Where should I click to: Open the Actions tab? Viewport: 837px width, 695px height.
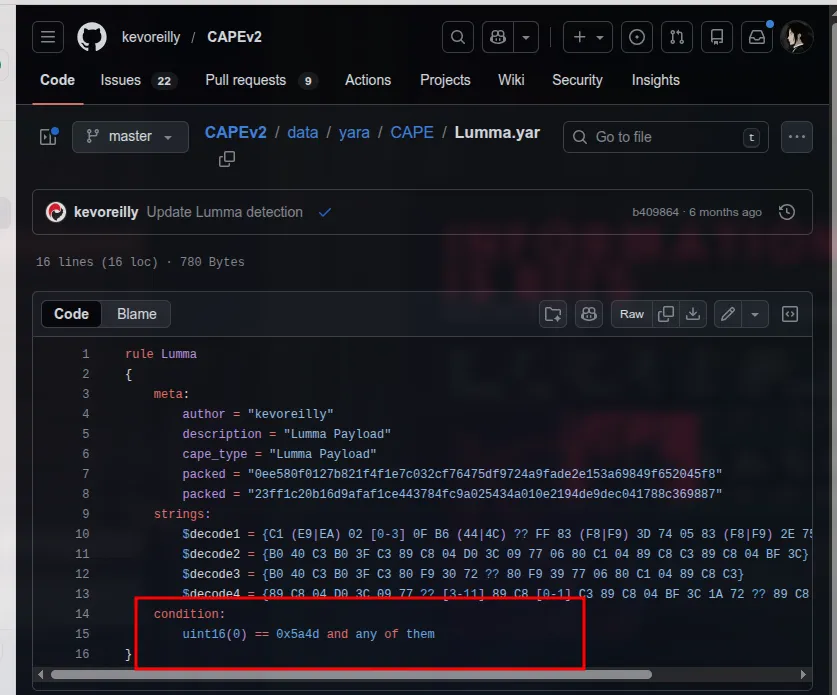pyautogui.click(x=368, y=80)
